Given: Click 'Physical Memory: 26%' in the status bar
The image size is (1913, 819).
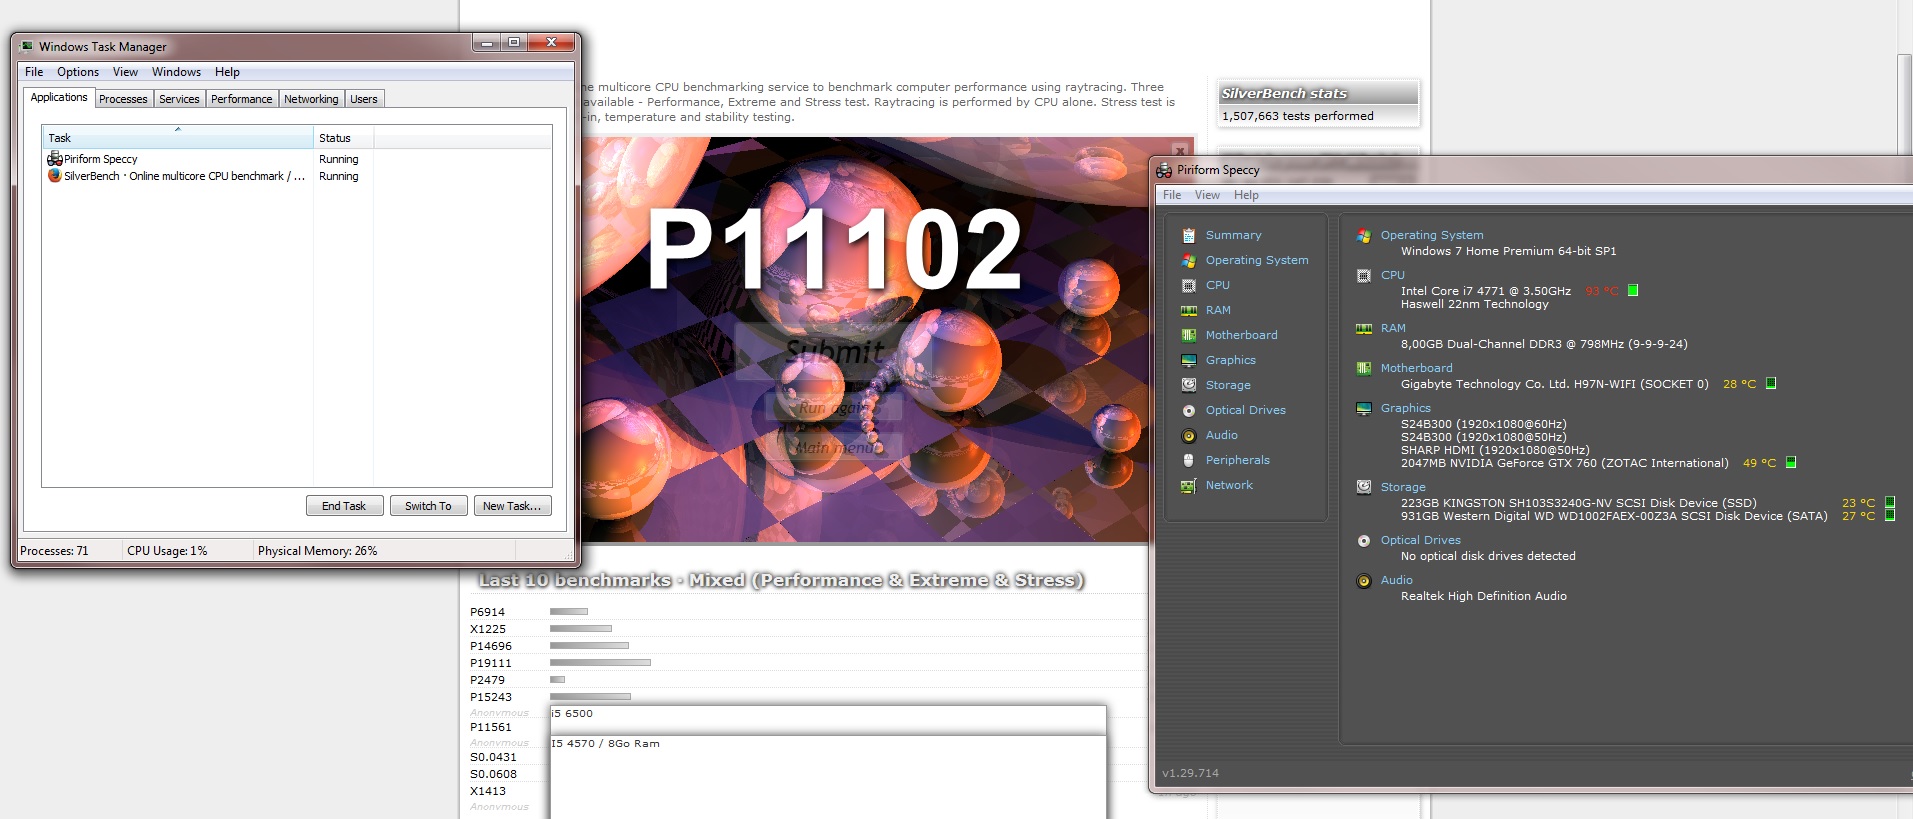Looking at the screenshot, I should point(318,551).
